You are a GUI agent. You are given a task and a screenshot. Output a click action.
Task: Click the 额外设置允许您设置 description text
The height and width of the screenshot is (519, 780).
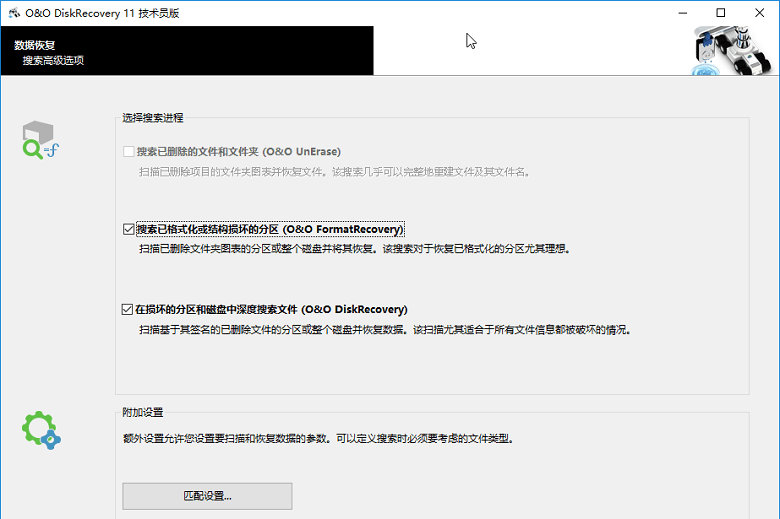[x=318, y=439]
